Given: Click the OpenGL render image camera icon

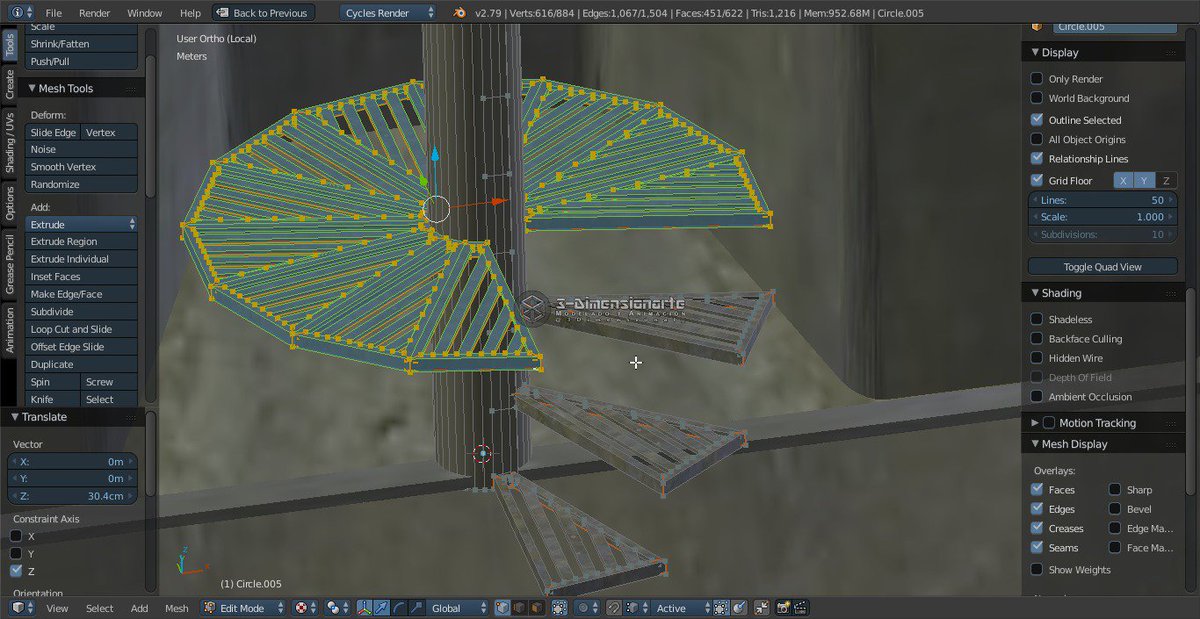Looking at the screenshot, I should click(784, 608).
